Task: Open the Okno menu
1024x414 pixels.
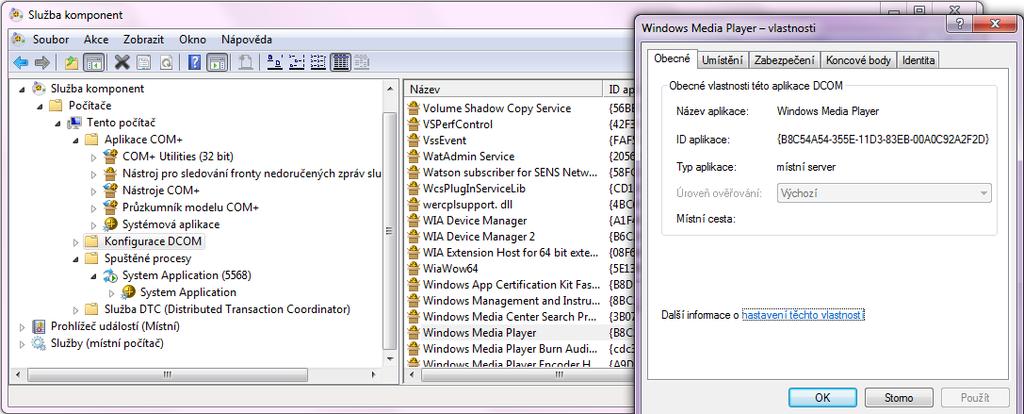Action: [193, 39]
